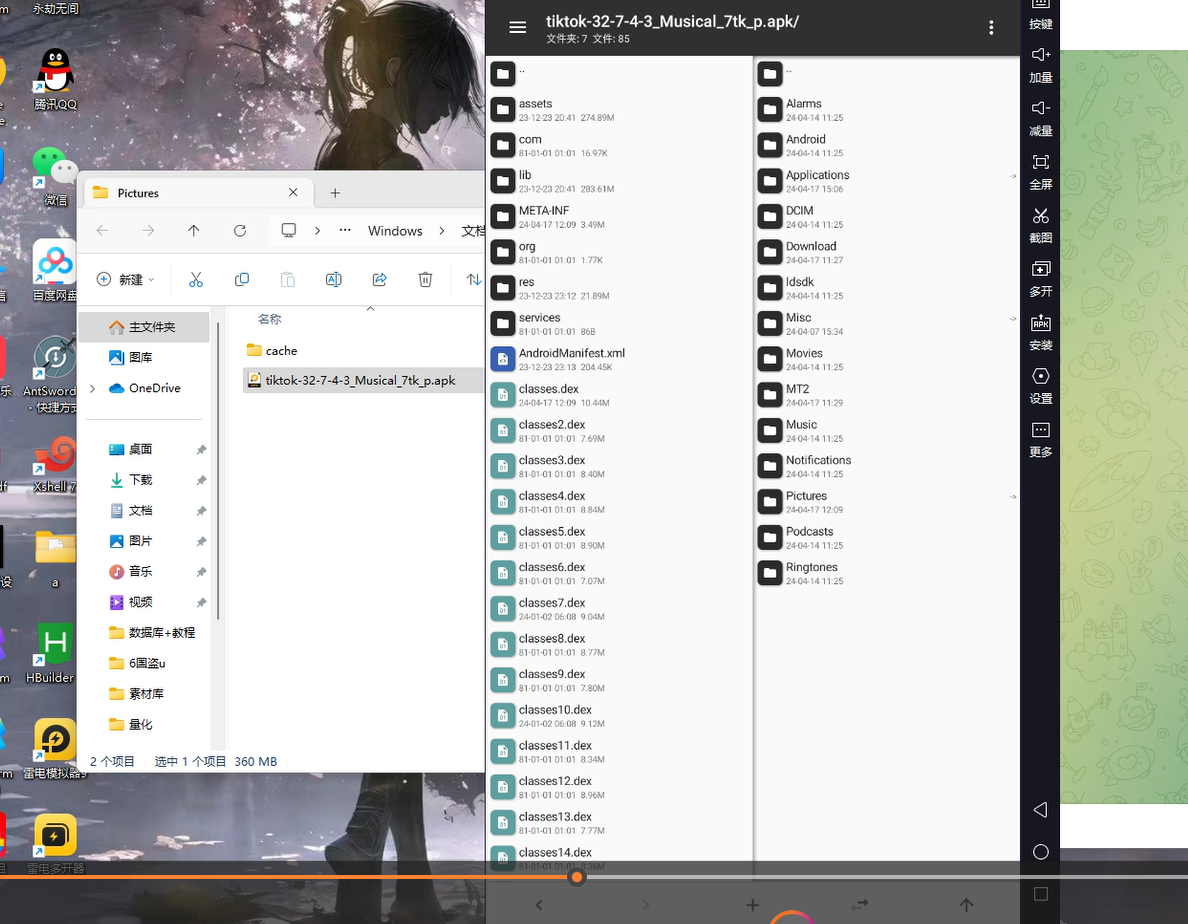Tap the parent directory '..' in left pane
1188x924 pixels.
tap(620, 73)
